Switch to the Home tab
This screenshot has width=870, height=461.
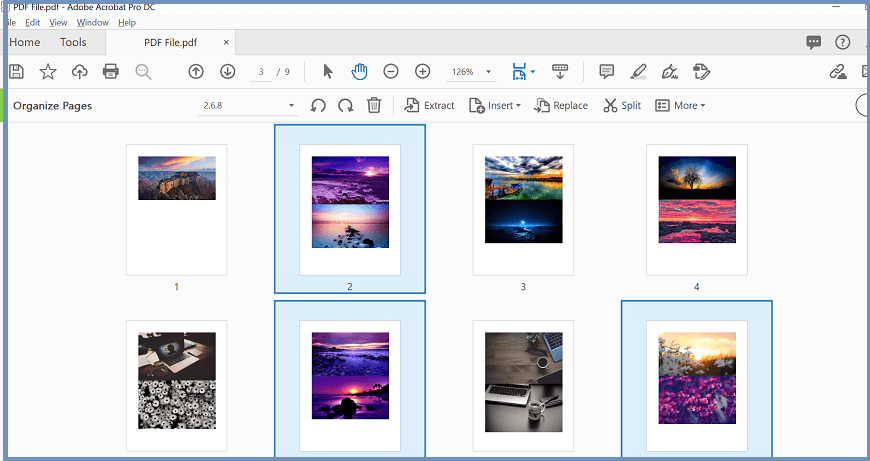coord(24,42)
